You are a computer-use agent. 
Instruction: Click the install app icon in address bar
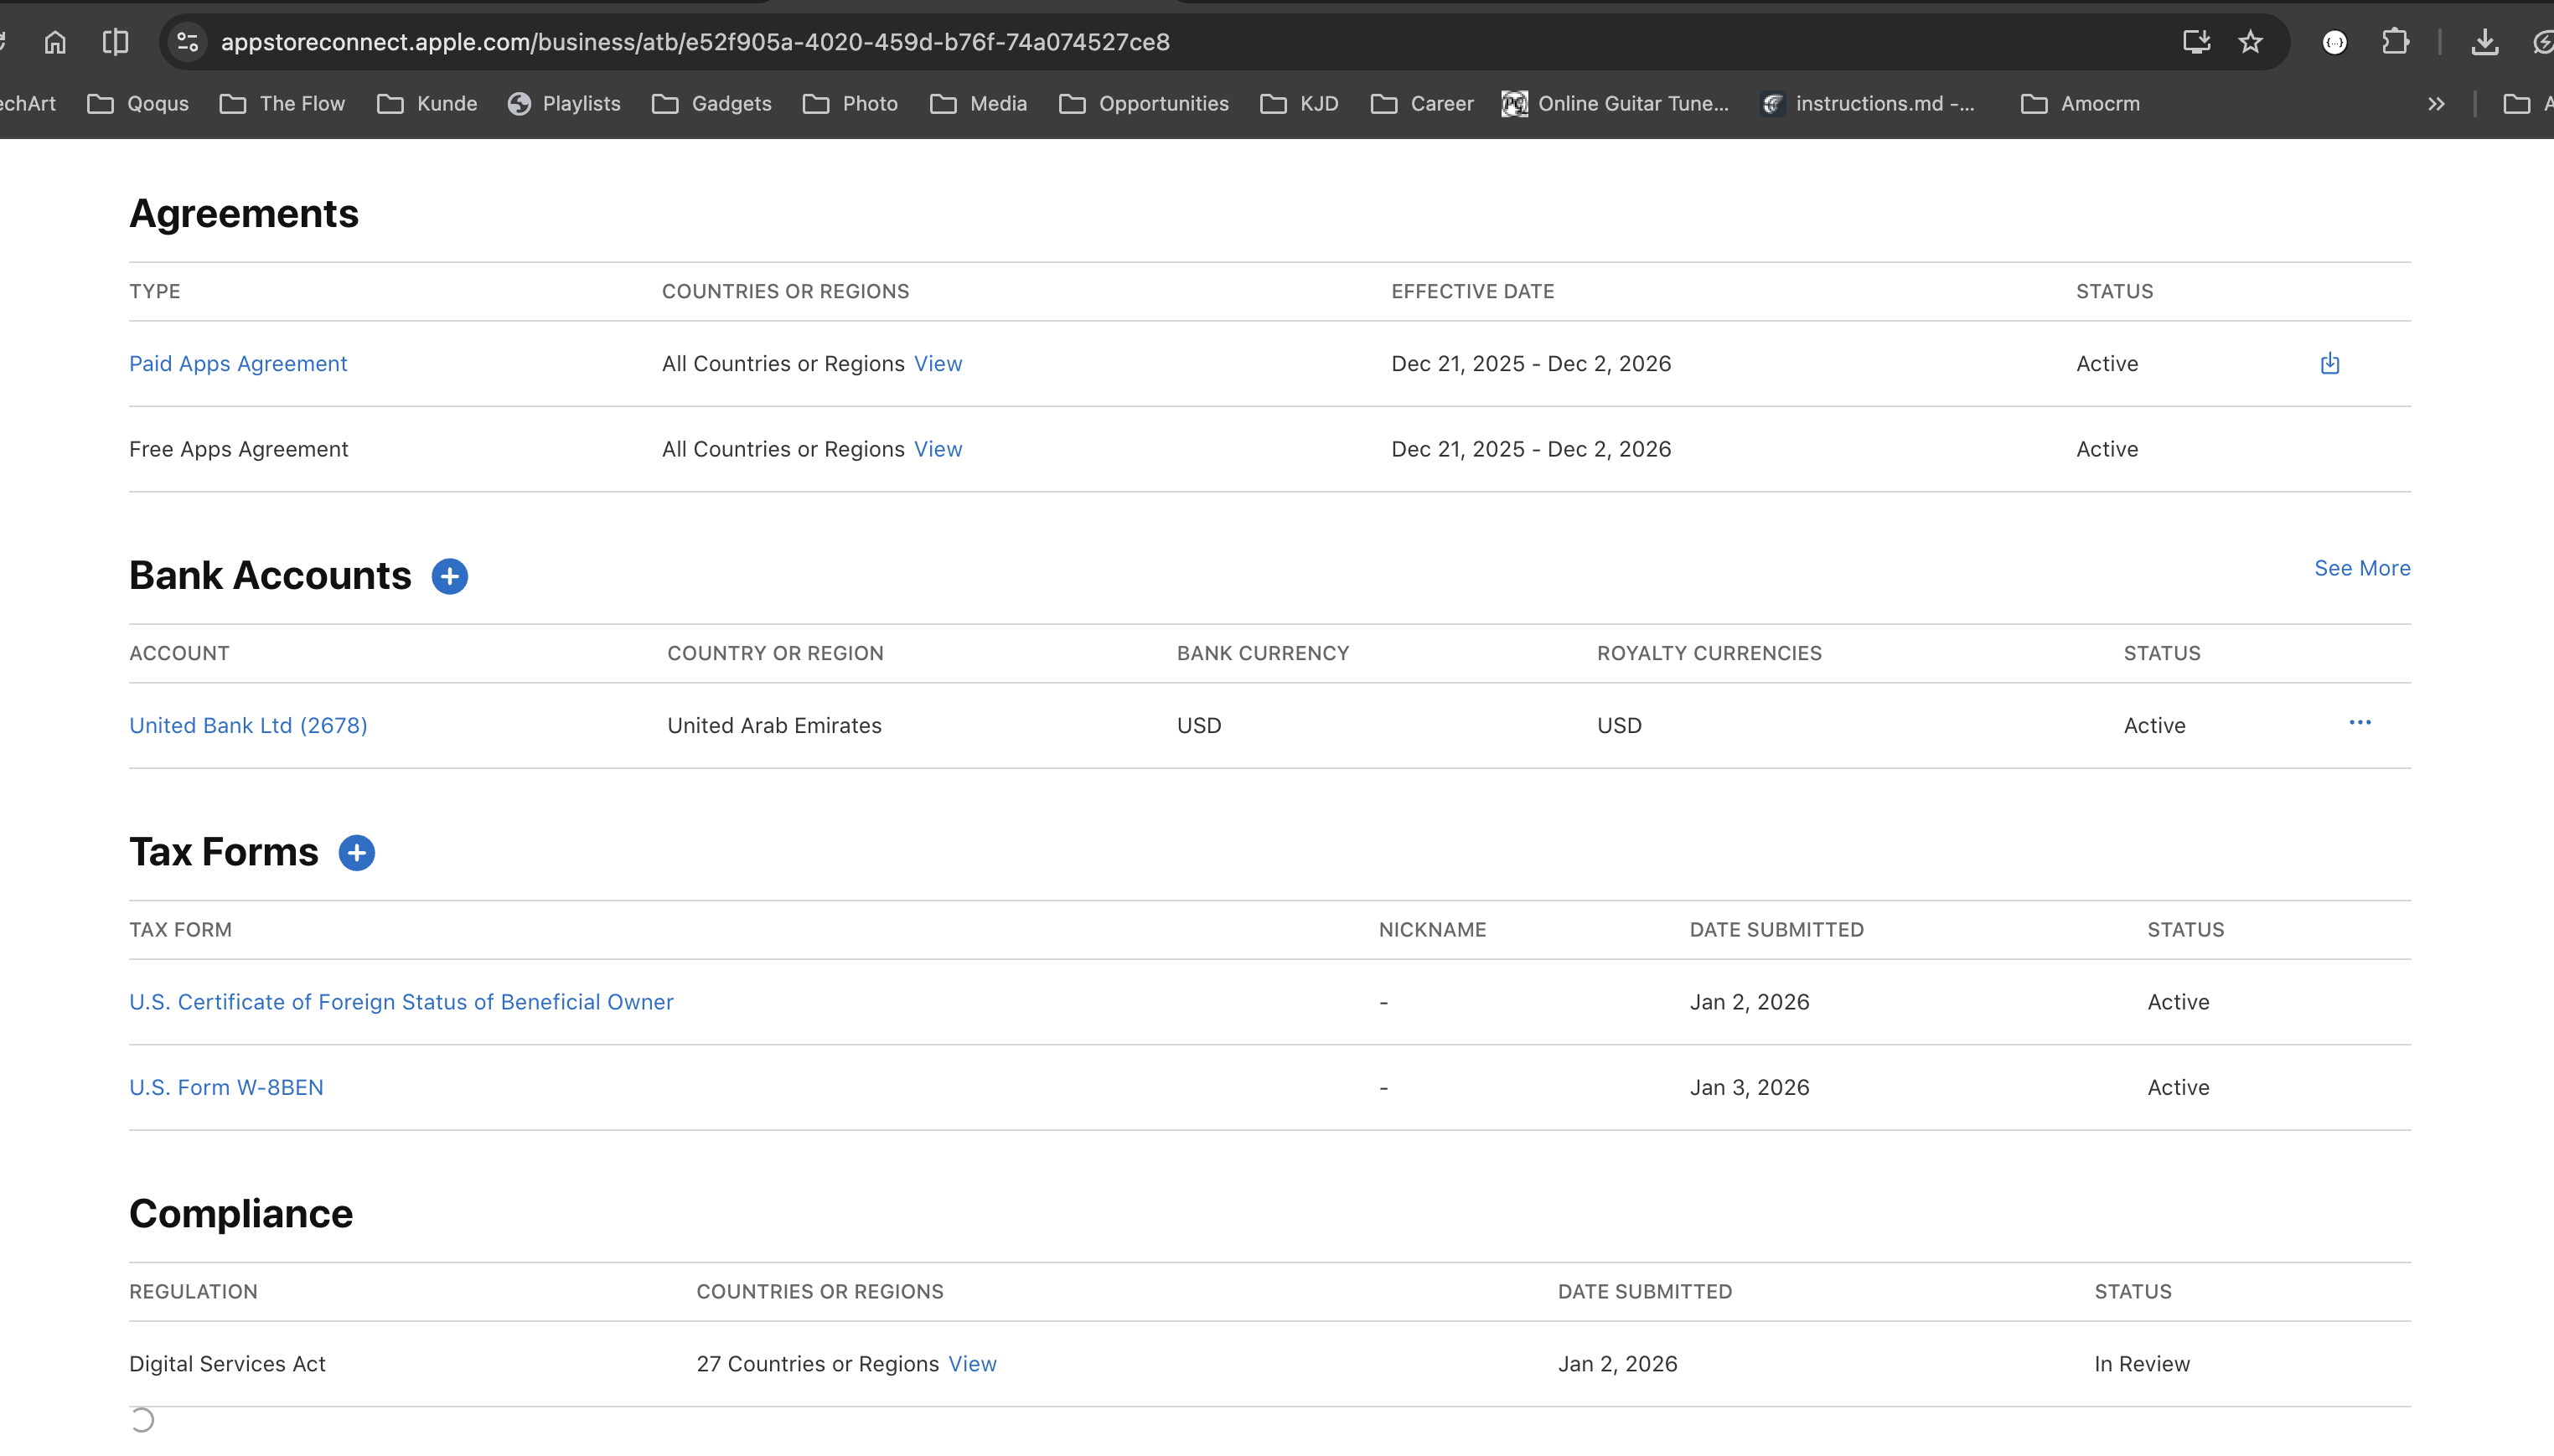(2195, 42)
